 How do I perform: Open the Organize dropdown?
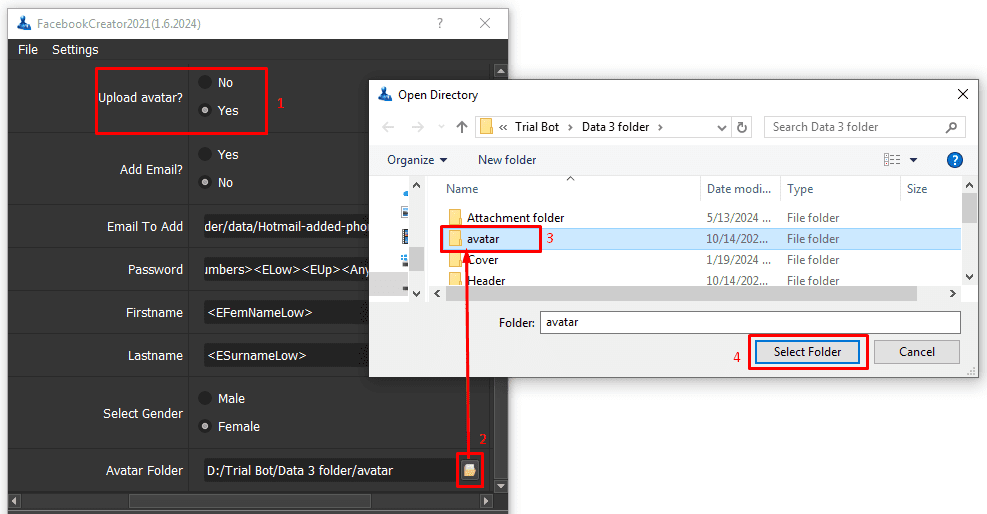pyautogui.click(x=417, y=160)
